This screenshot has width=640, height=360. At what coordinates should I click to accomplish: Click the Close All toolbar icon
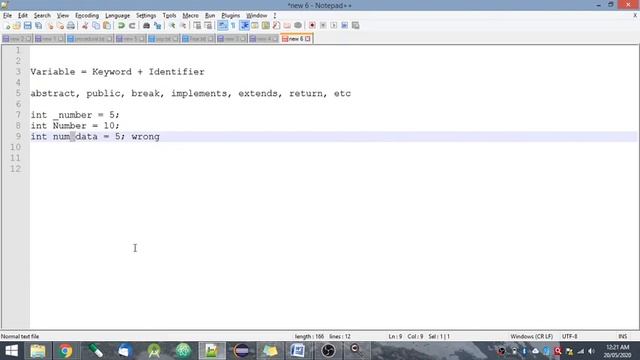click(60, 26)
